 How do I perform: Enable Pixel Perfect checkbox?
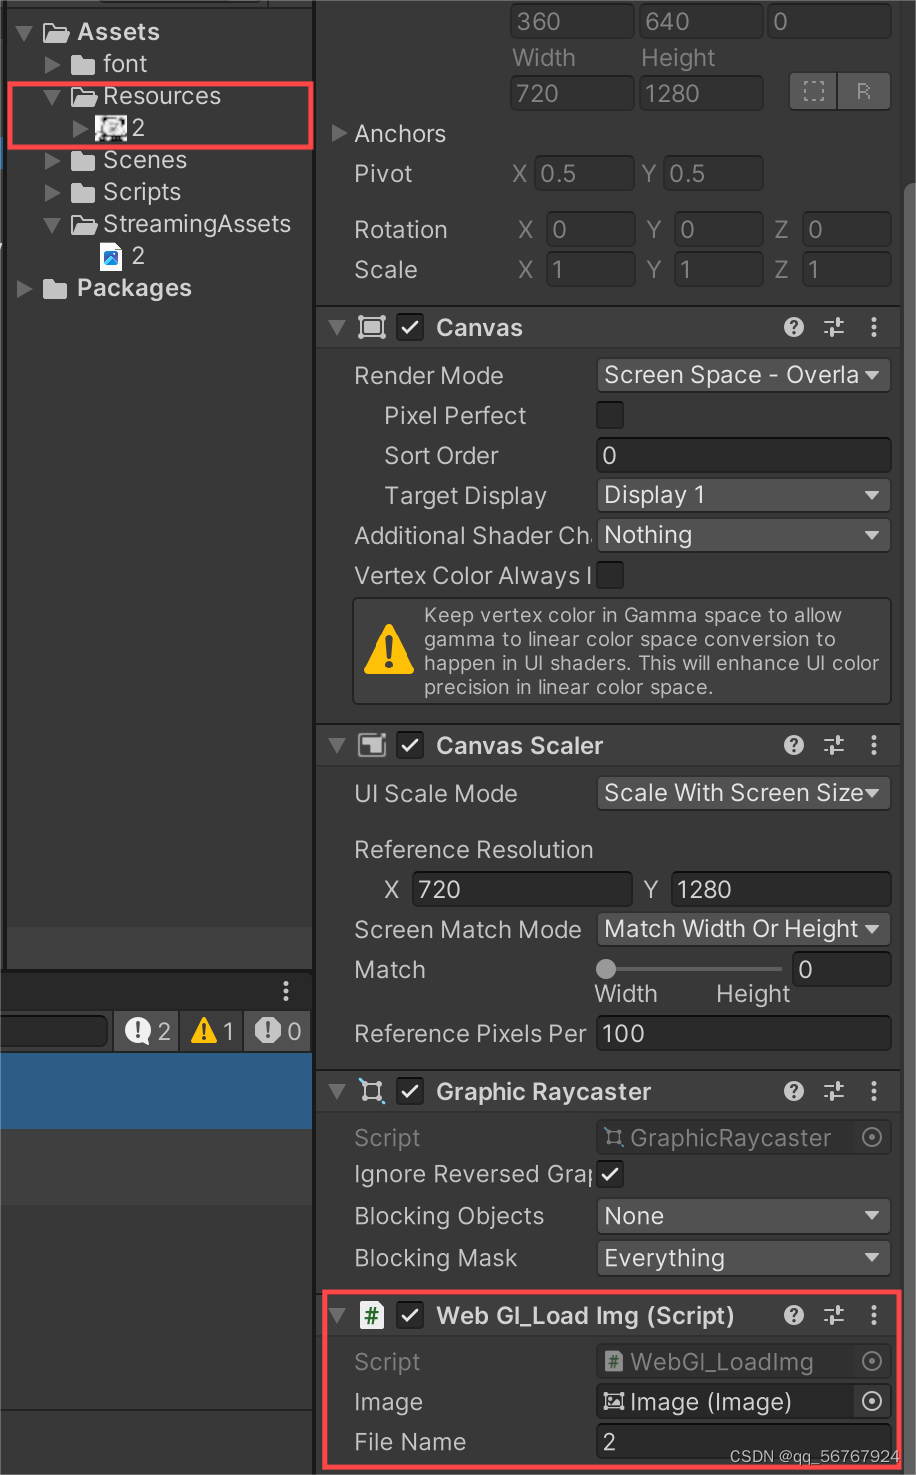tap(610, 415)
